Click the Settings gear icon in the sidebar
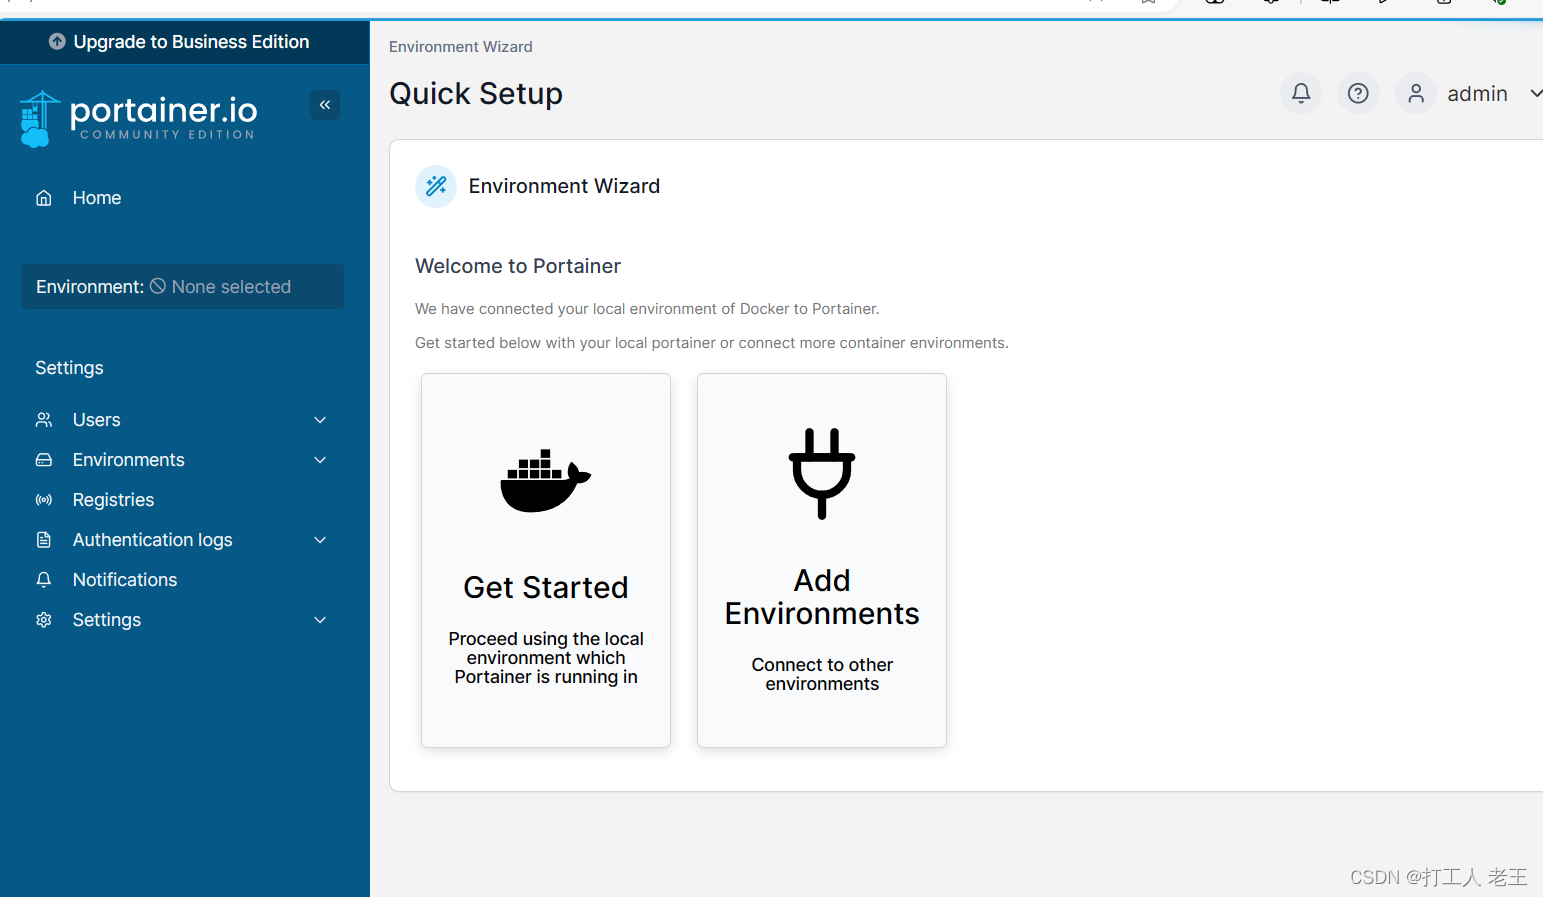Viewport: 1543px width, 897px height. pyautogui.click(x=44, y=620)
